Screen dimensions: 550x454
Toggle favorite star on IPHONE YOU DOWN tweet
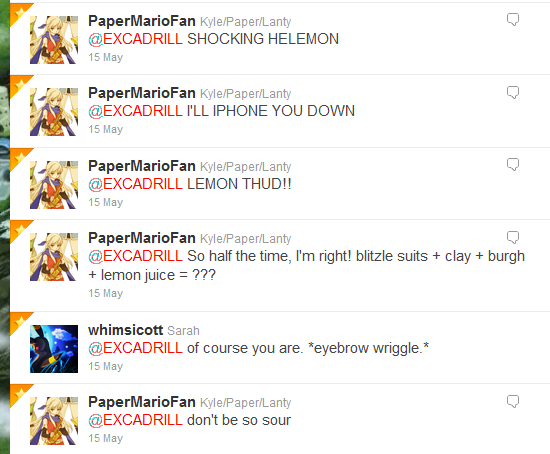point(19,85)
